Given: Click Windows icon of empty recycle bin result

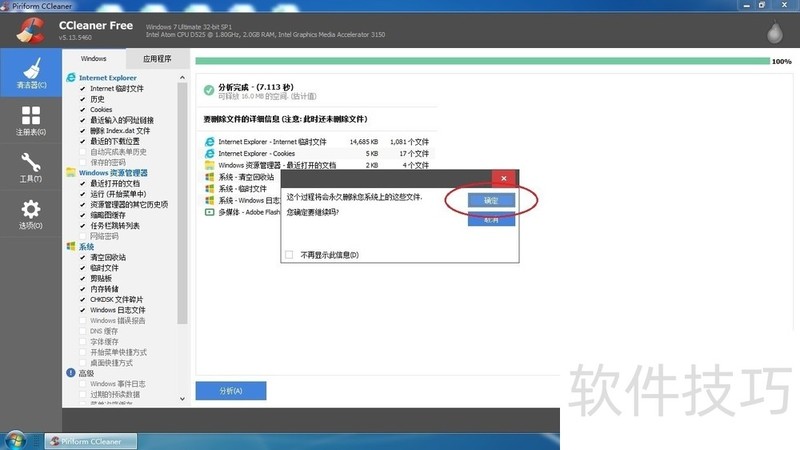Looking at the screenshot, I should tap(209, 177).
